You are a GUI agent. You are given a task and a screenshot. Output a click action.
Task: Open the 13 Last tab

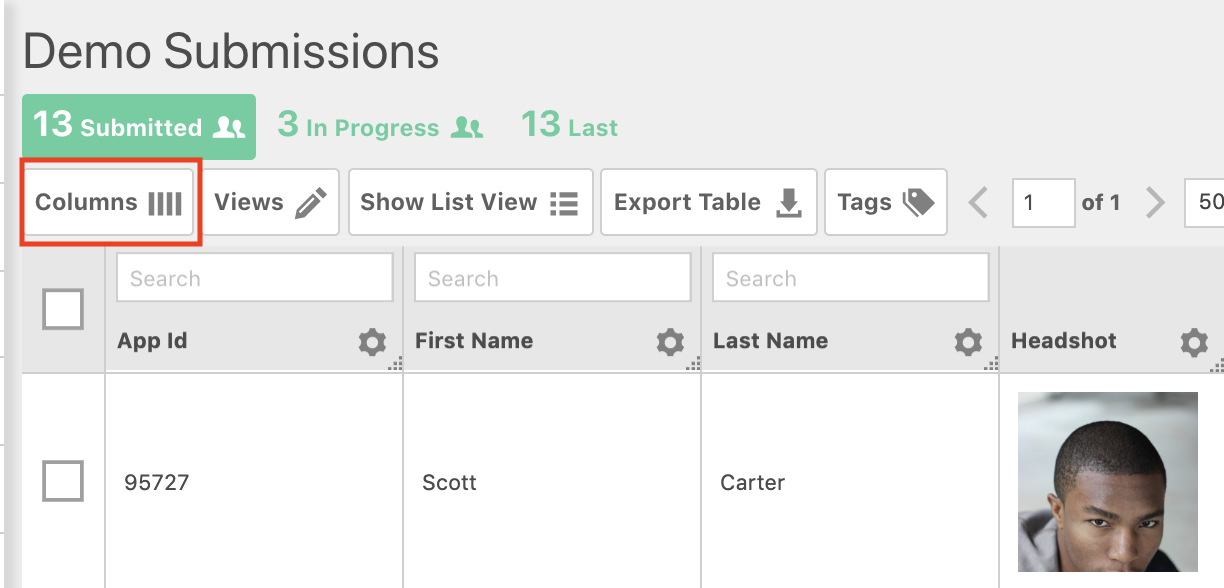[569, 127]
